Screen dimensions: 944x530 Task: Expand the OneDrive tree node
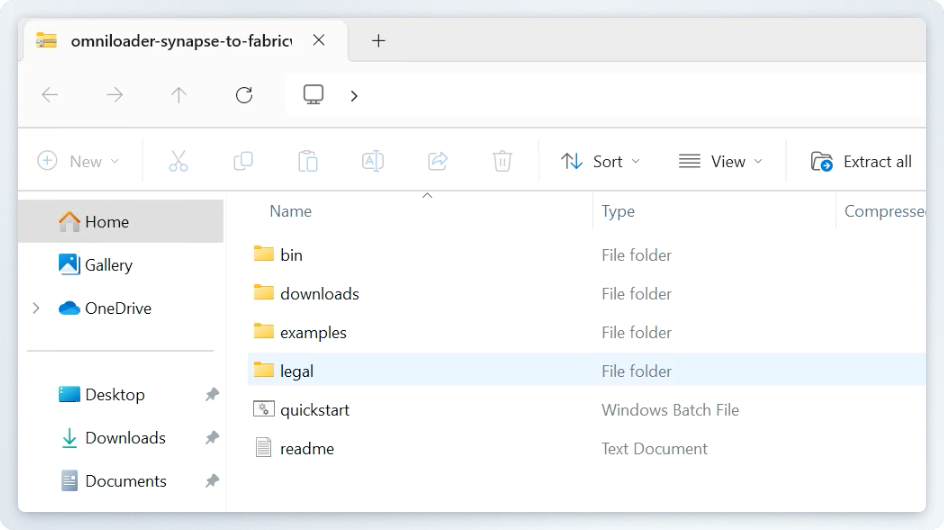coord(37,308)
